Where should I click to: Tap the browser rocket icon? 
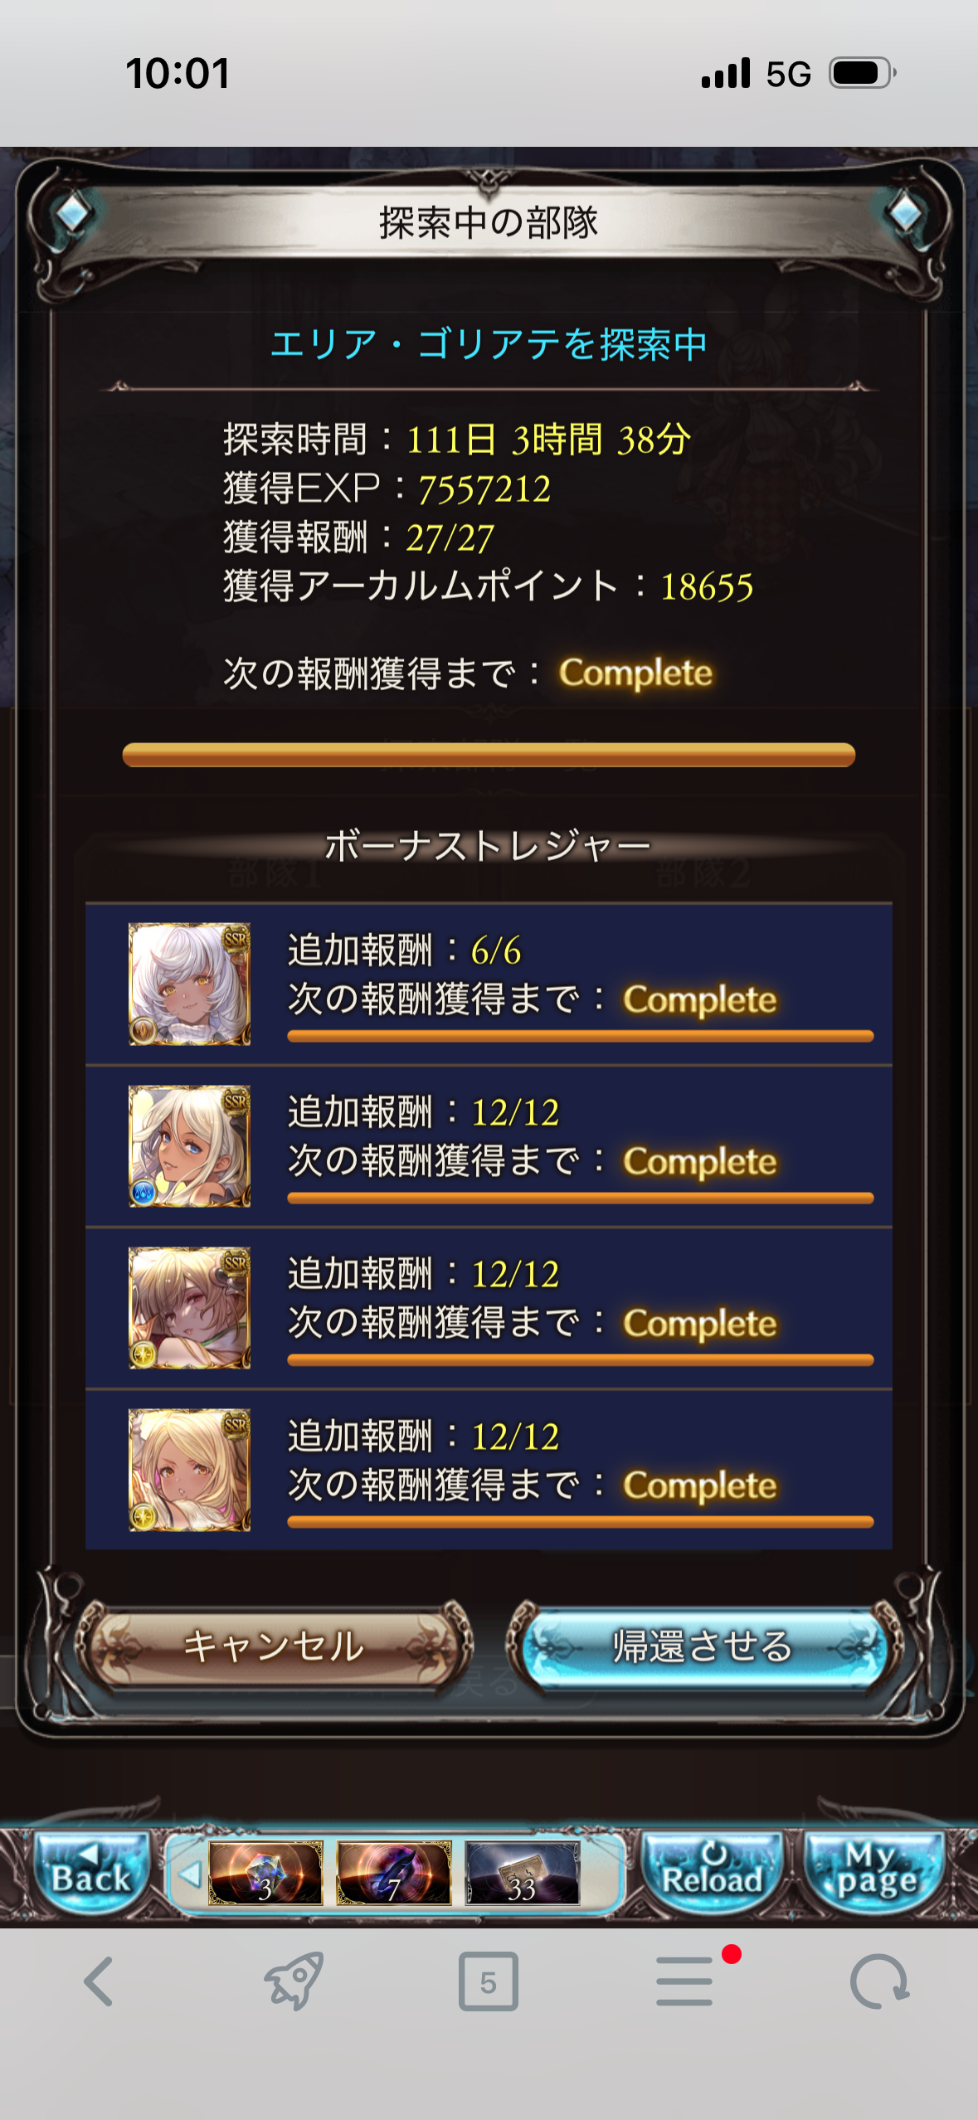pyautogui.click(x=293, y=1981)
